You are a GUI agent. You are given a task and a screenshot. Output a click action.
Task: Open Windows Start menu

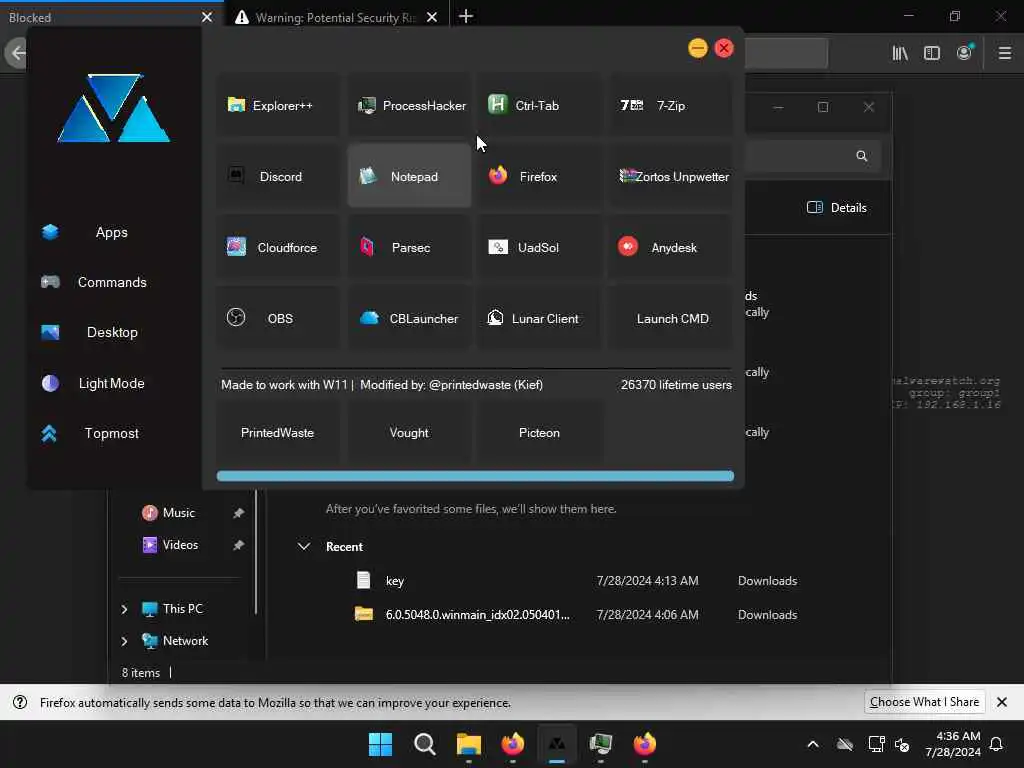tap(380, 744)
